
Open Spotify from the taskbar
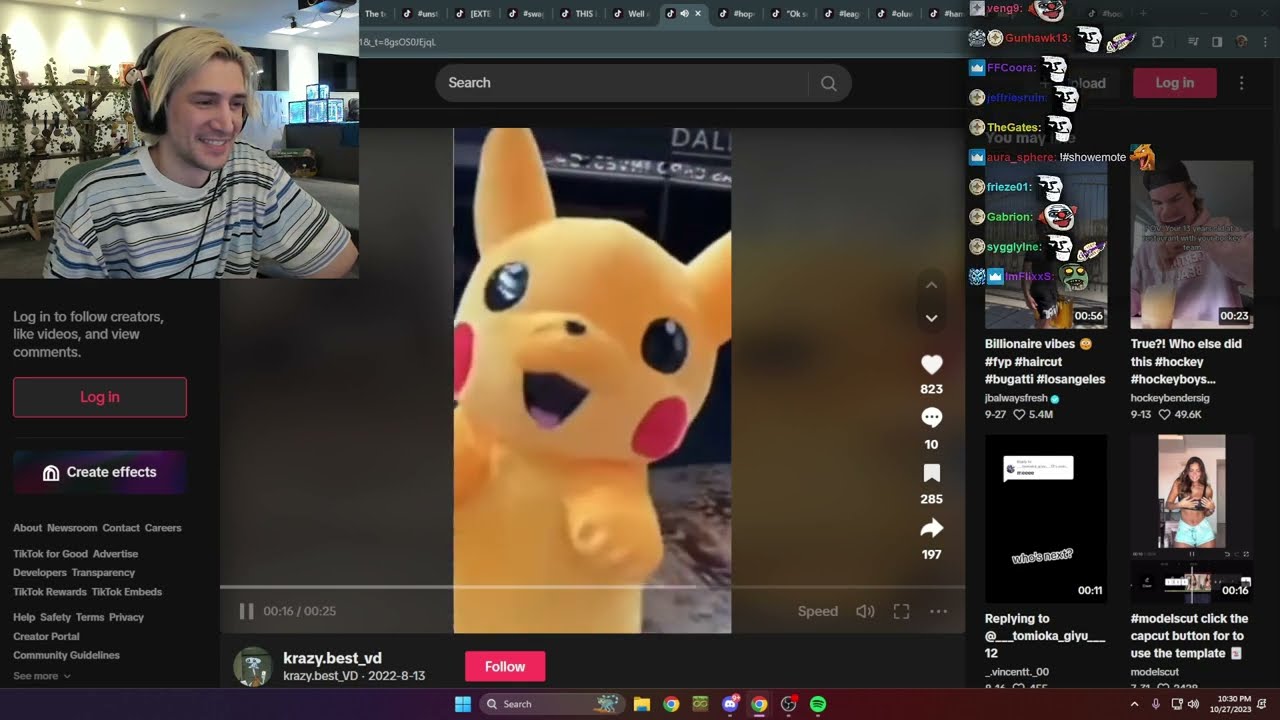[818, 704]
